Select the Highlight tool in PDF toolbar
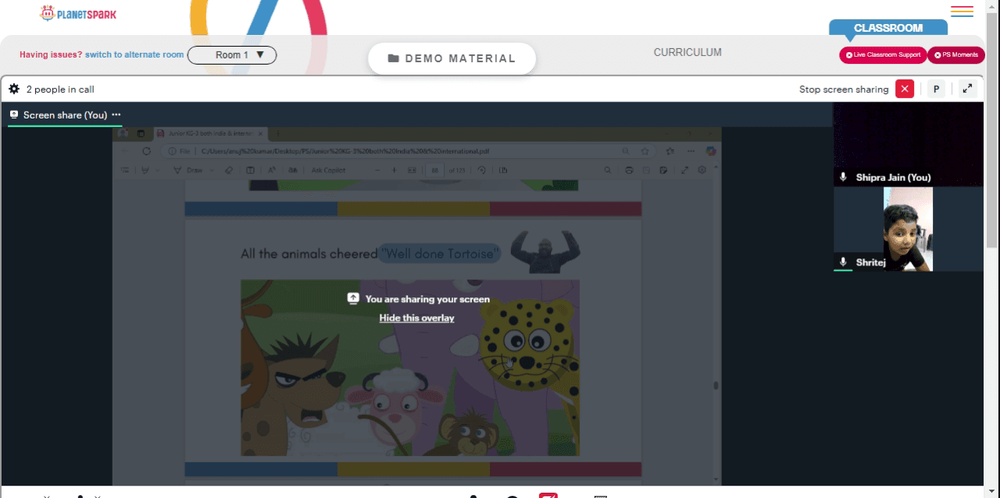The width and height of the screenshot is (1000, 498). [x=145, y=170]
